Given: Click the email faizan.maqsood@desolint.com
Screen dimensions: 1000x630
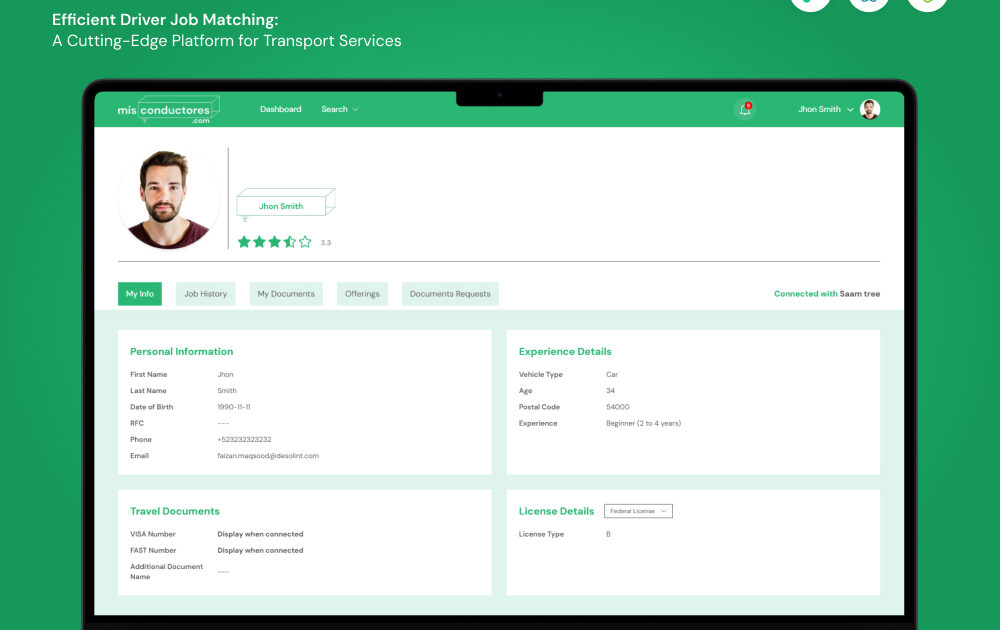Looking at the screenshot, I should pyautogui.click(x=268, y=456).
